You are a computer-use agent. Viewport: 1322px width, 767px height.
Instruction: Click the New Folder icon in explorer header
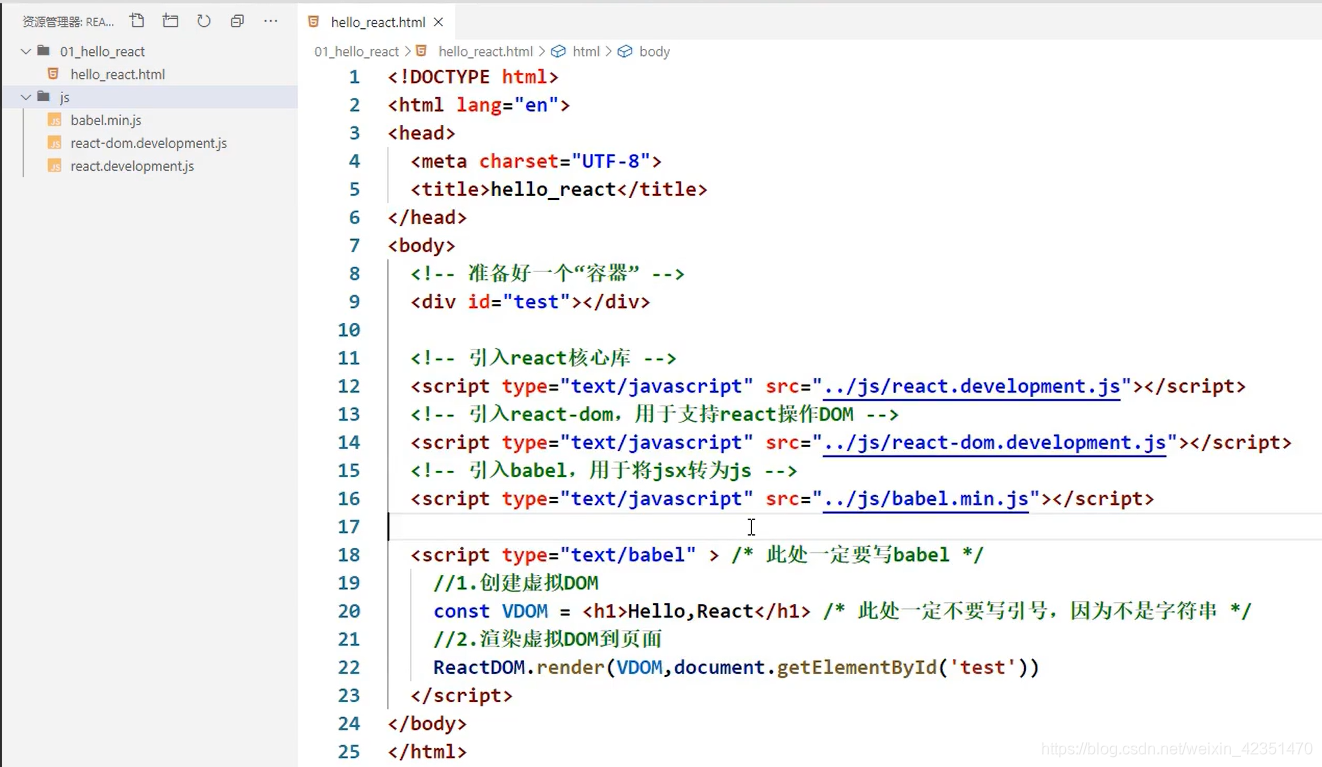[x=171, y=21]
